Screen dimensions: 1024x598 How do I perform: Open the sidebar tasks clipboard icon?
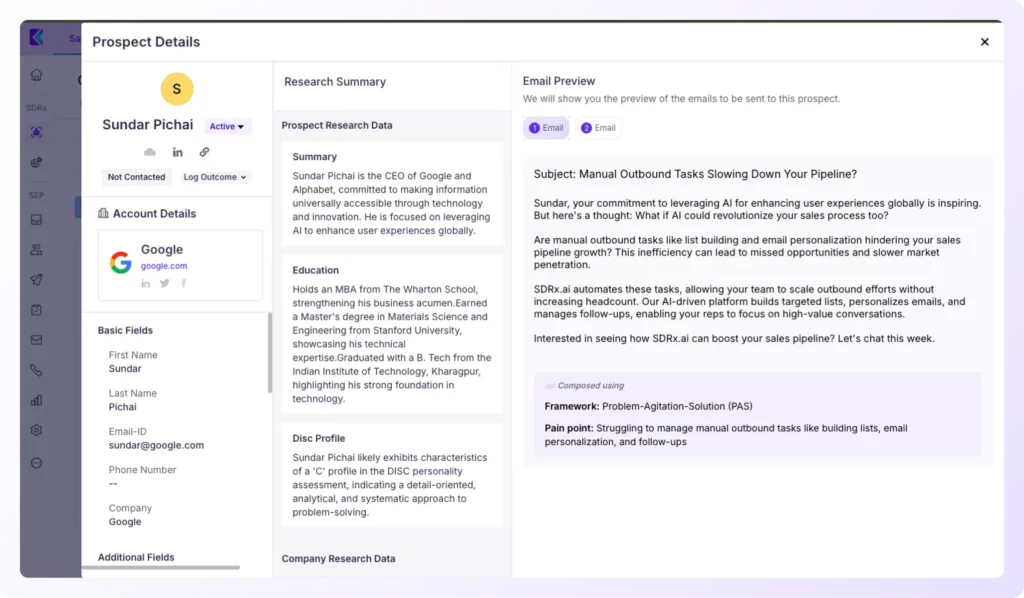pos(37,310)
